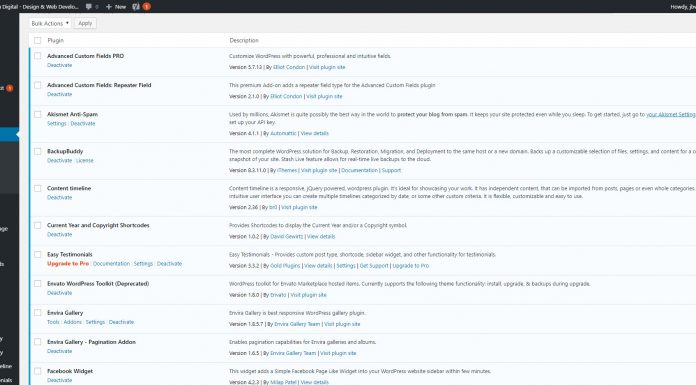Viewport: 696px width, 385px height.
Task: Open the Yoast SEO icon in admin bar
Action: click(x=136, y=6)
